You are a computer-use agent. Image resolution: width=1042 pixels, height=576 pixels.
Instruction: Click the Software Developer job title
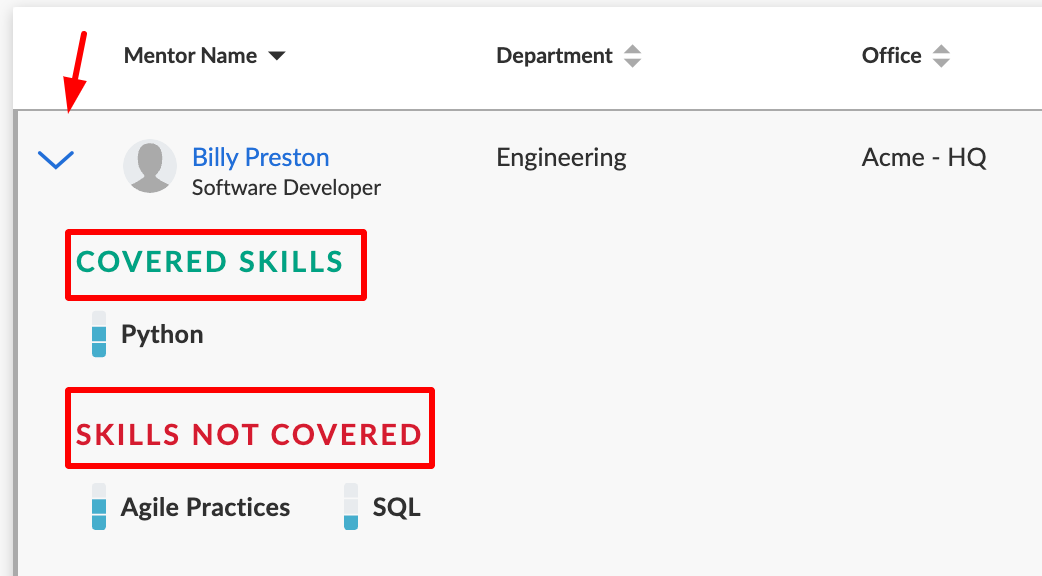[286, 188]
